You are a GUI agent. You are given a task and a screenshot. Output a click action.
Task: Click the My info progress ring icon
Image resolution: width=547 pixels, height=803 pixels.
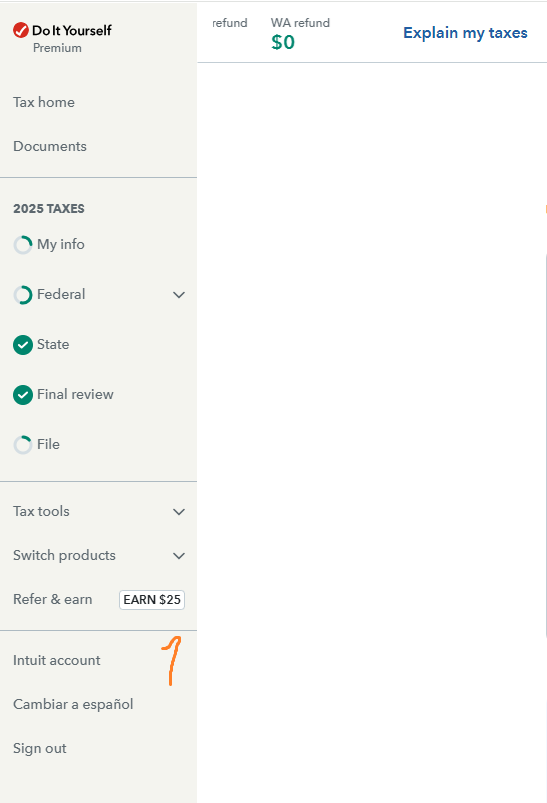tap(23, 245)
